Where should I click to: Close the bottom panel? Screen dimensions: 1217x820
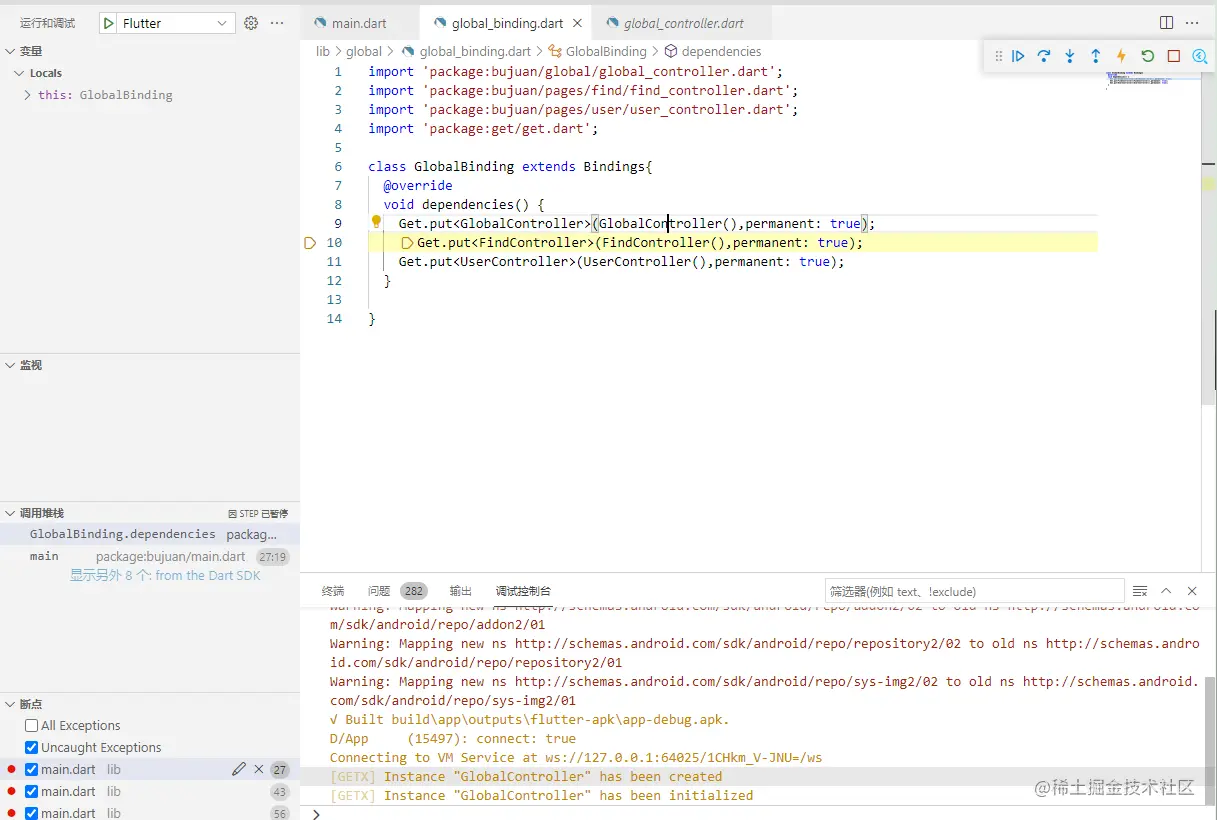(x=1192, y=591)
